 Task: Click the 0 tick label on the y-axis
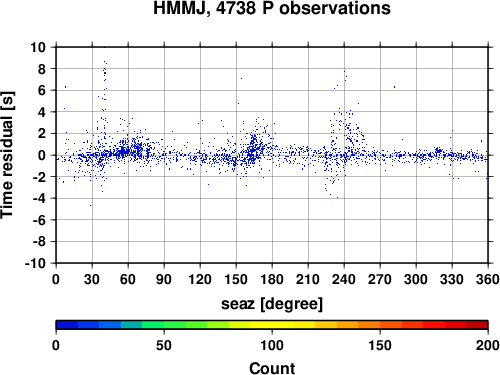[42, 155]
